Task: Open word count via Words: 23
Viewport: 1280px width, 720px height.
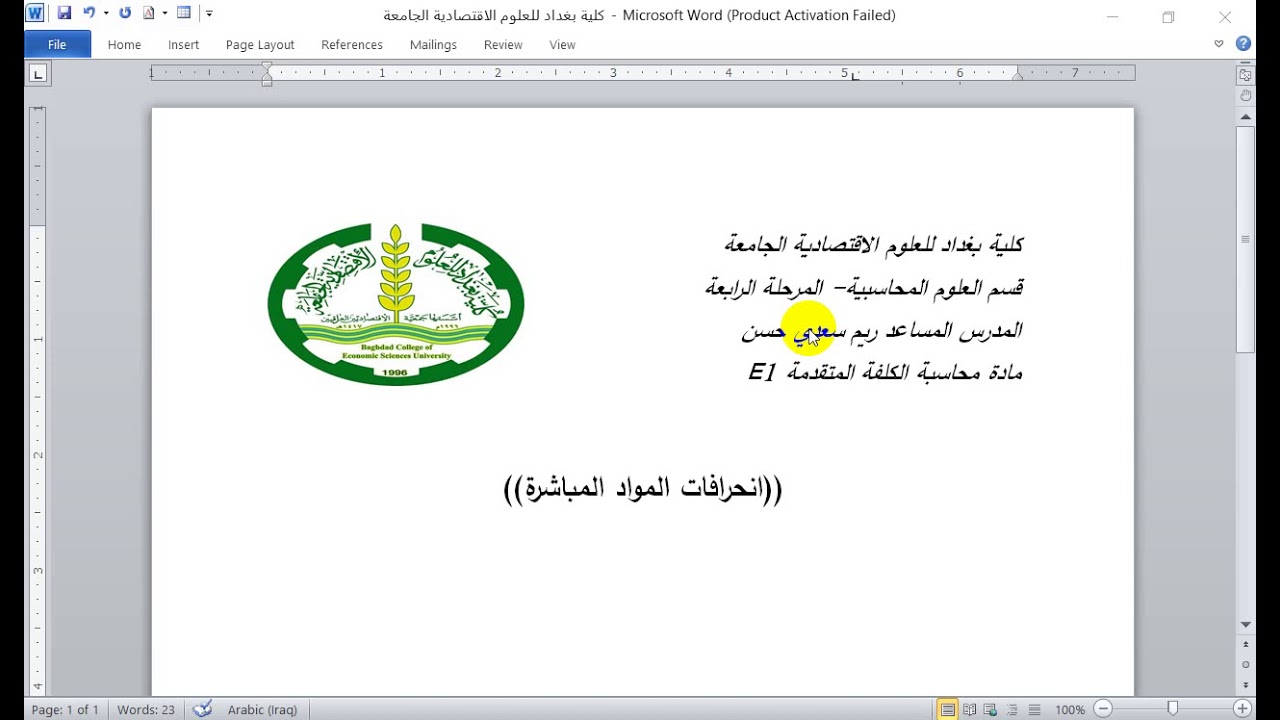Action: coord(146,710)
